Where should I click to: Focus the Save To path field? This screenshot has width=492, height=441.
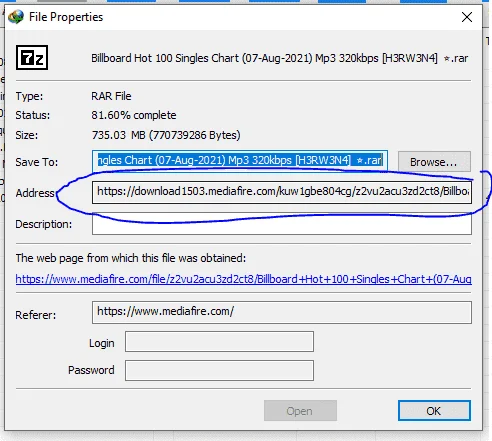(x=240, y=161)
